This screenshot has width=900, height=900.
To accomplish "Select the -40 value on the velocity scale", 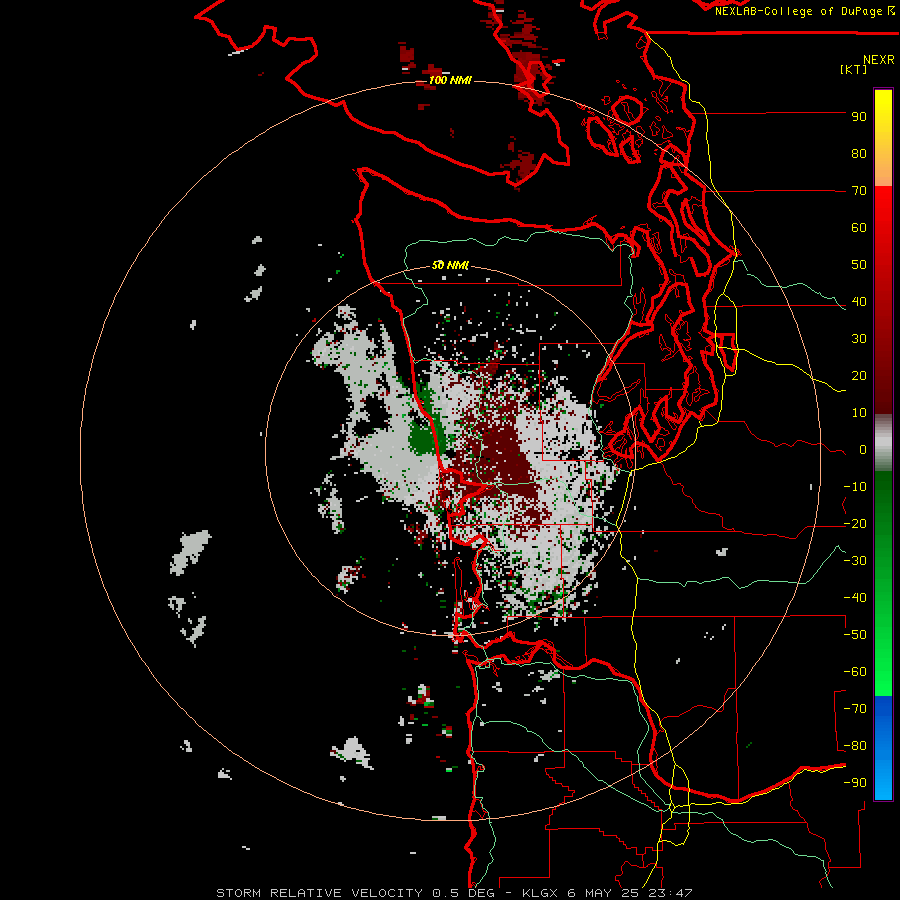I will coord(855,598).
